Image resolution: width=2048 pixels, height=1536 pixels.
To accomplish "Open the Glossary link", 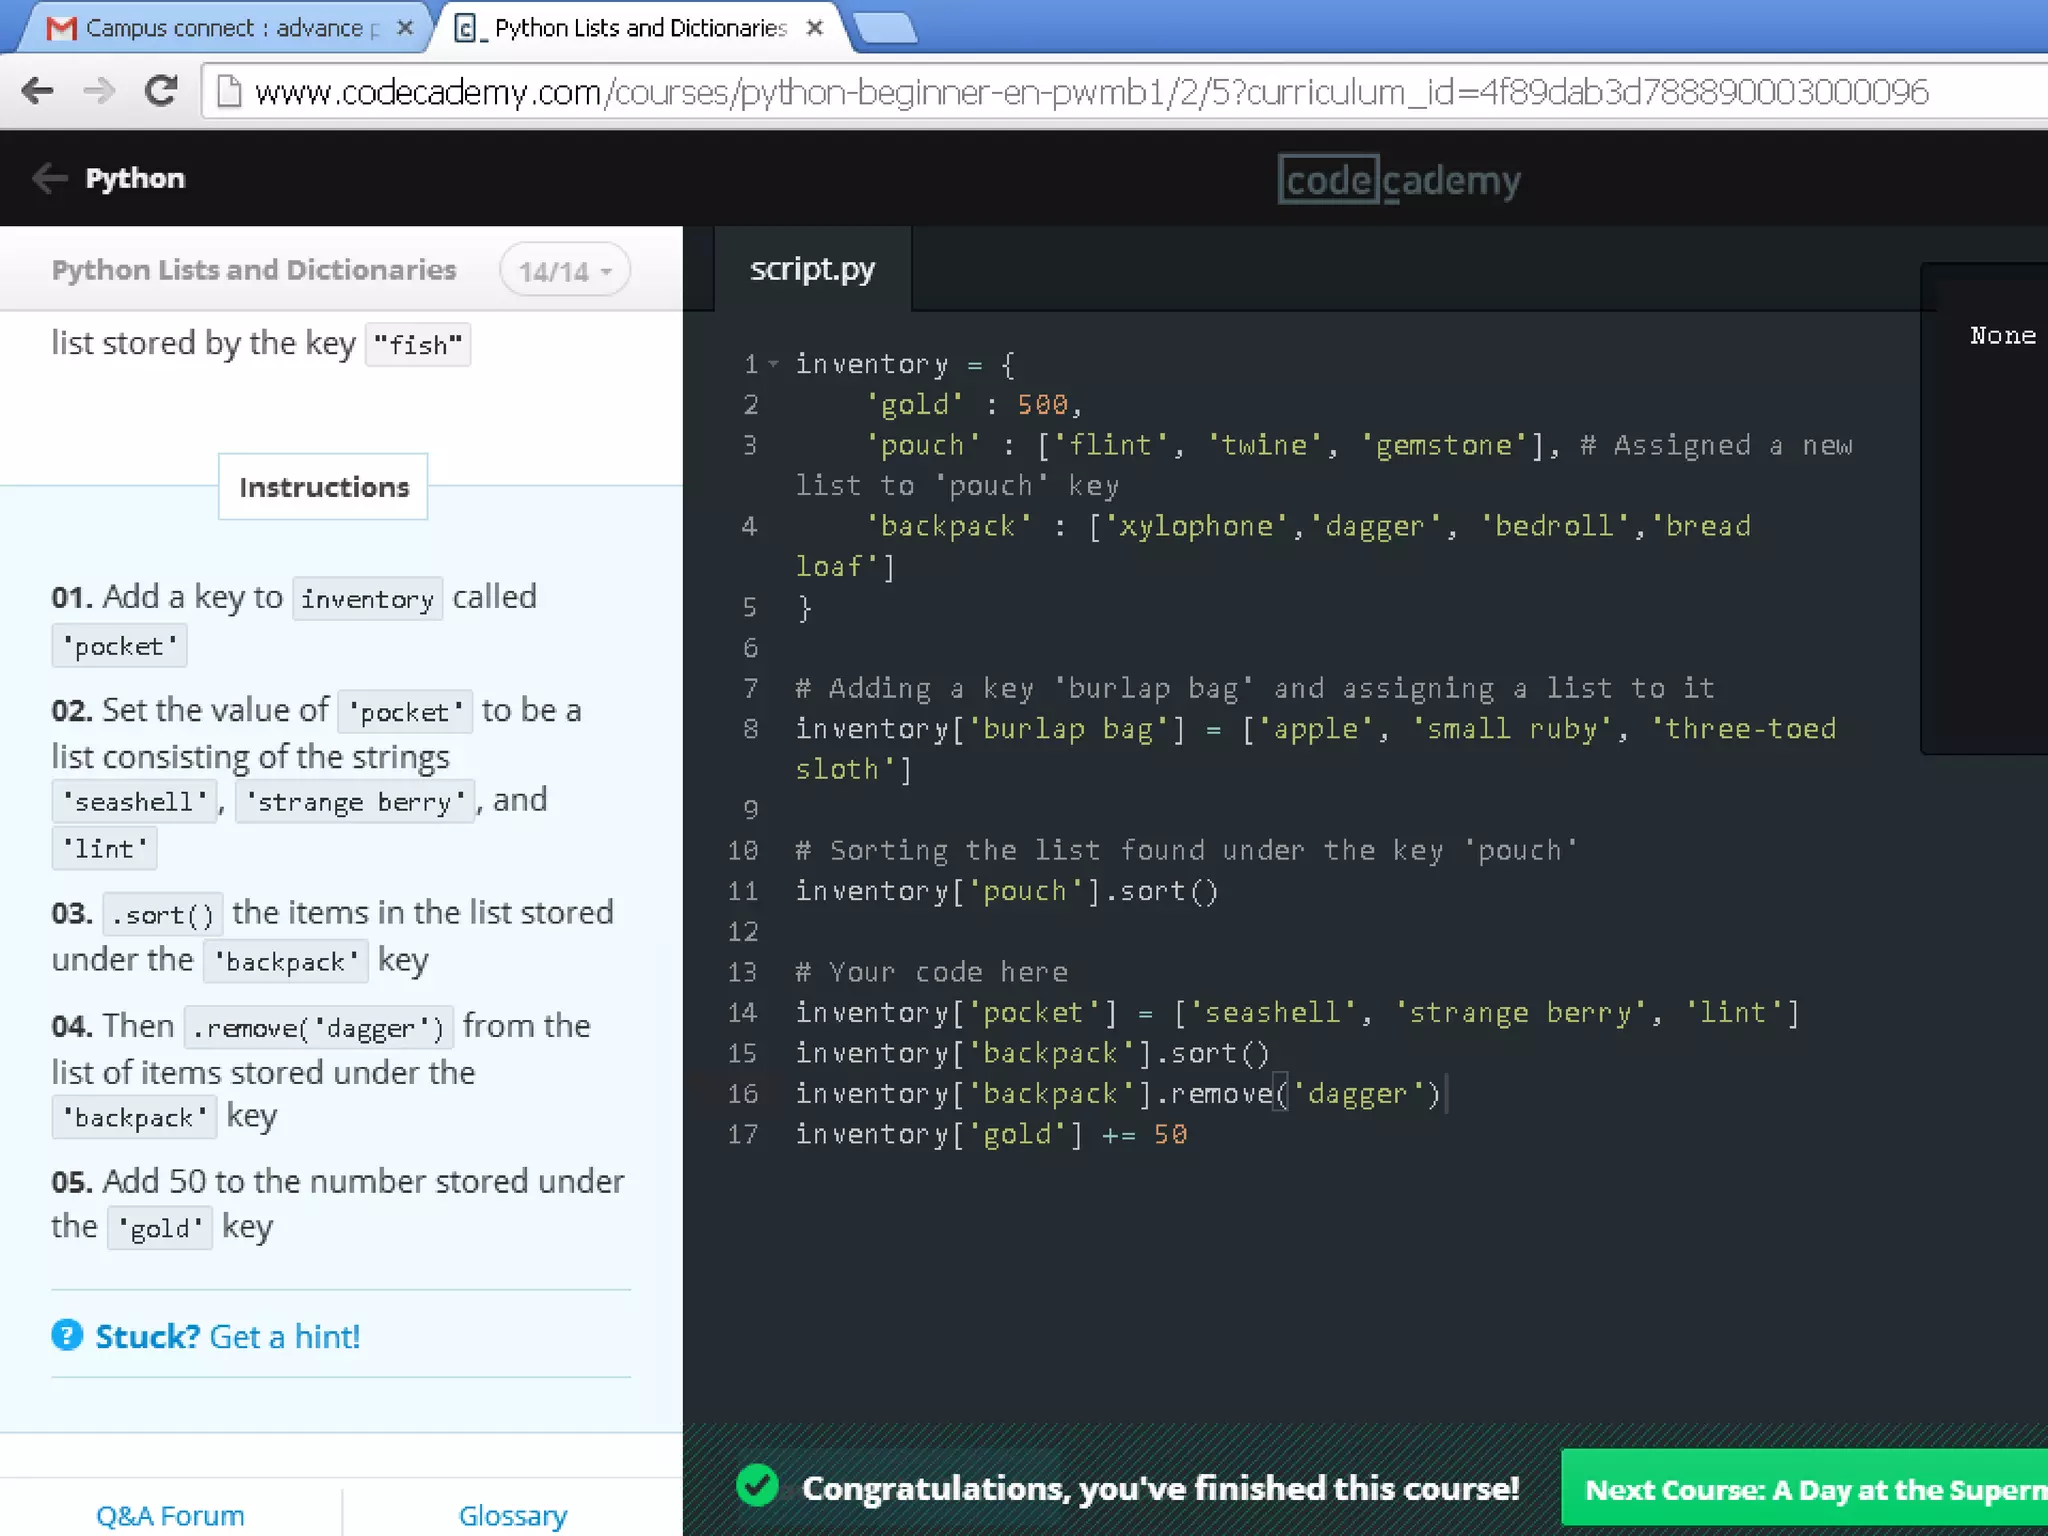I will [513, 1515].
